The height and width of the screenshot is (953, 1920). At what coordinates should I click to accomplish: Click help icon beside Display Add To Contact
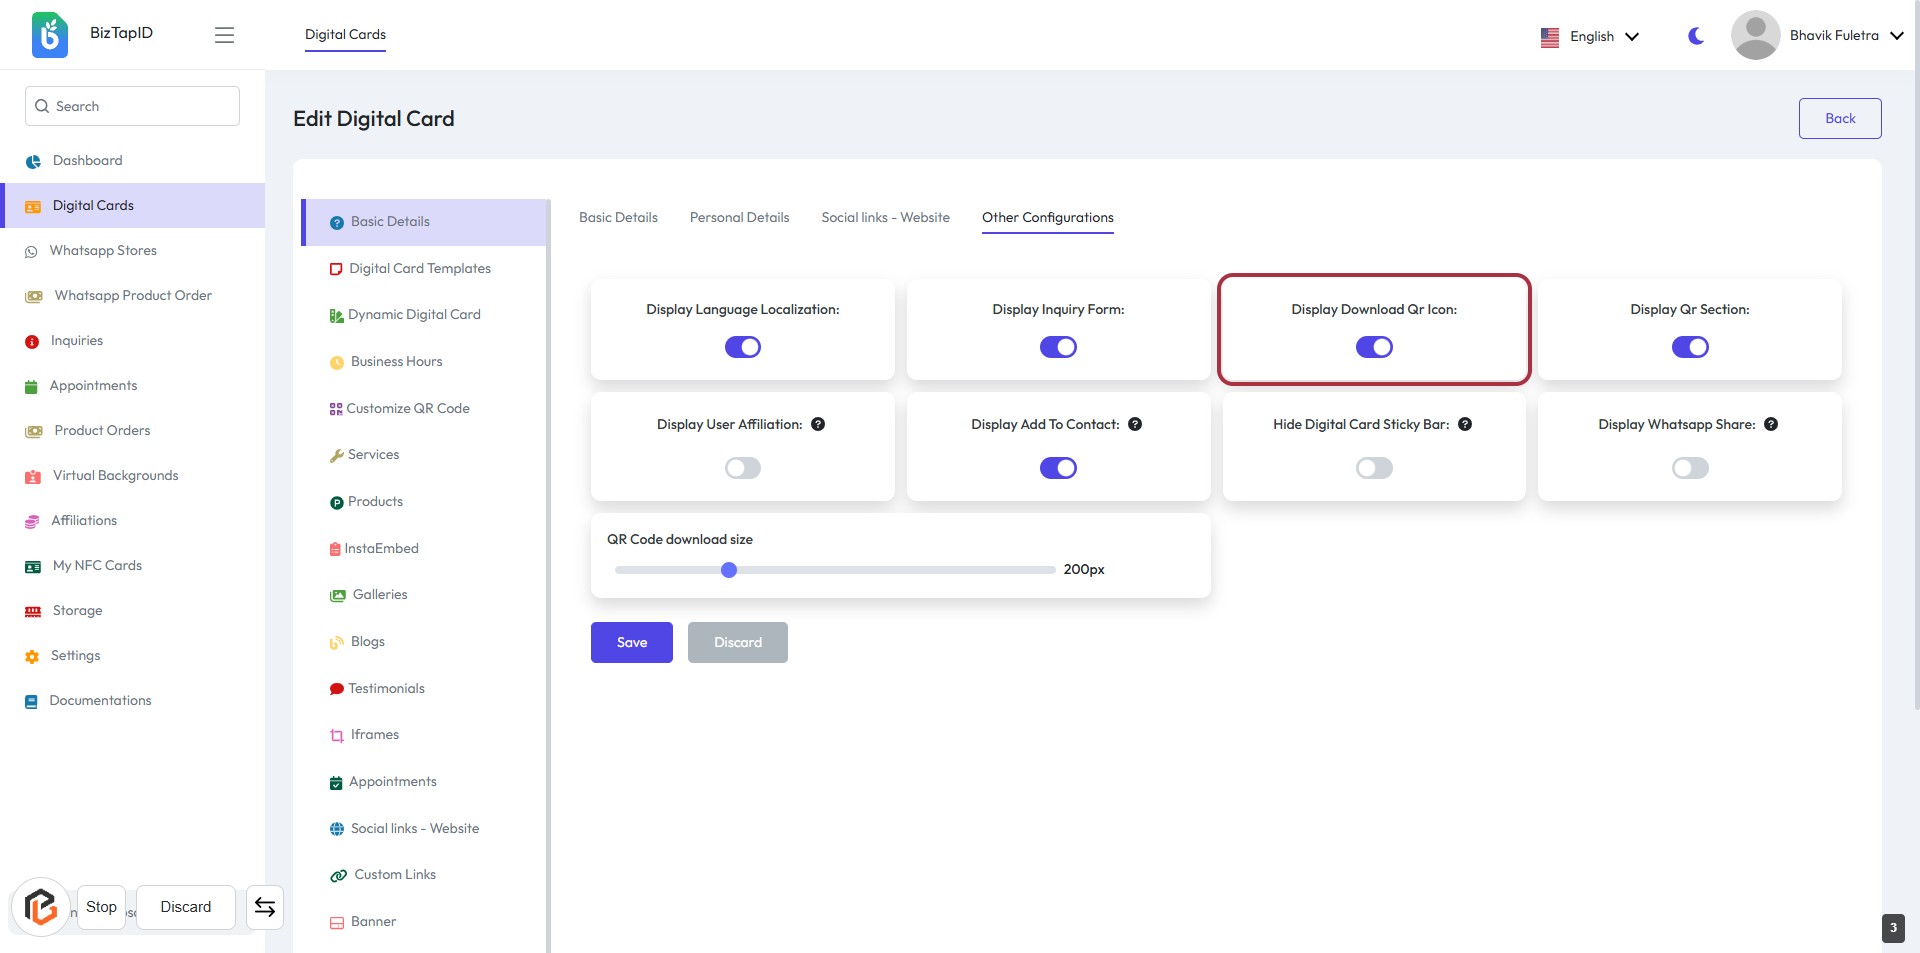[x=1135, y=424]
